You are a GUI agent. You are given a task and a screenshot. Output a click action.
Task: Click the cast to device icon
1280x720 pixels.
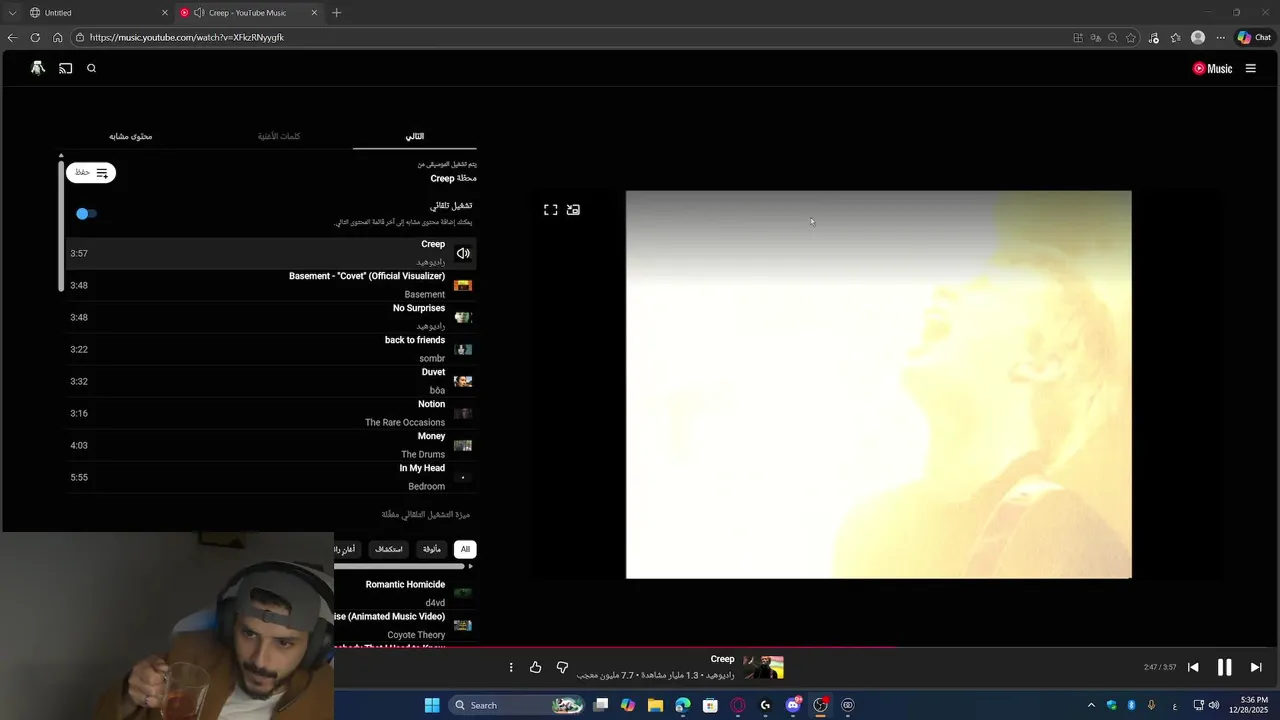click(x=65, y=68)
